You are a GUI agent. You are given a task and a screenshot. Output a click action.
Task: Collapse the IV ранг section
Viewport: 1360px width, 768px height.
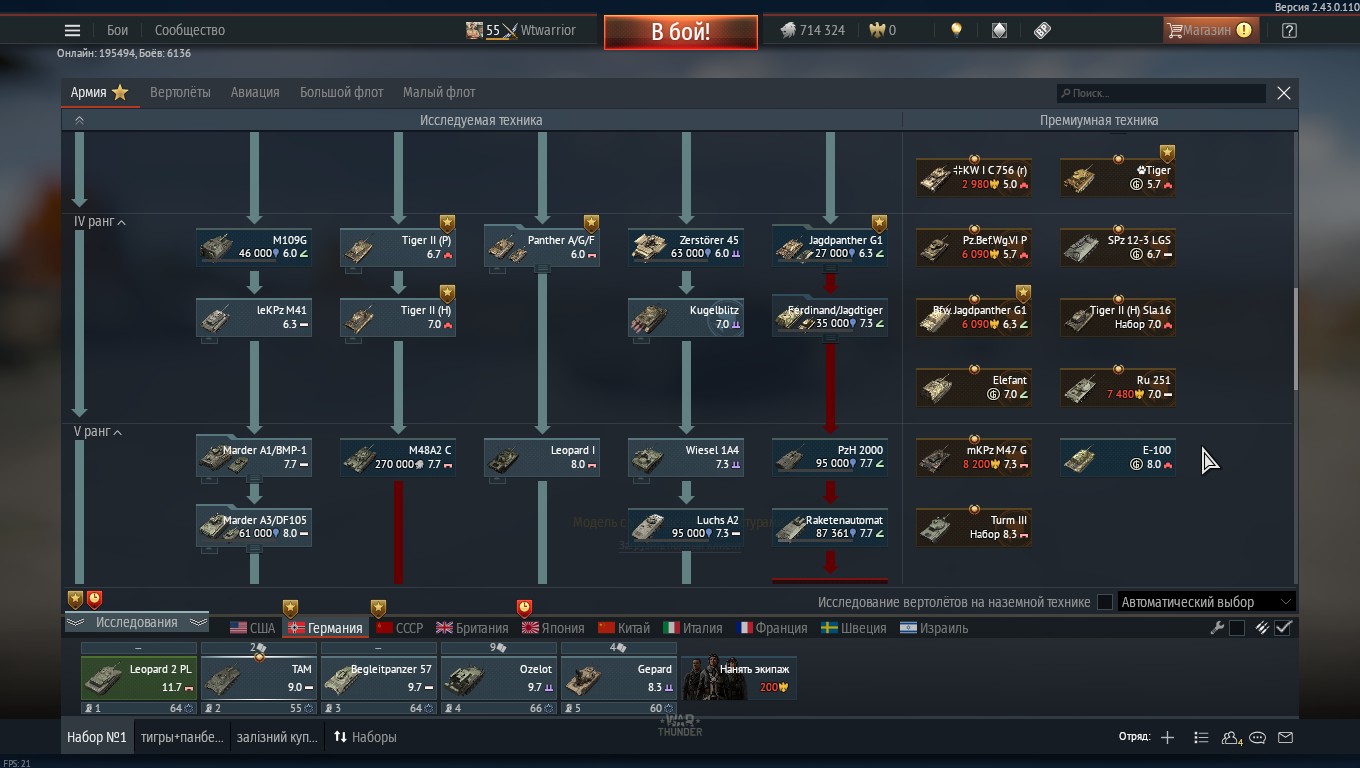[99, 222]
